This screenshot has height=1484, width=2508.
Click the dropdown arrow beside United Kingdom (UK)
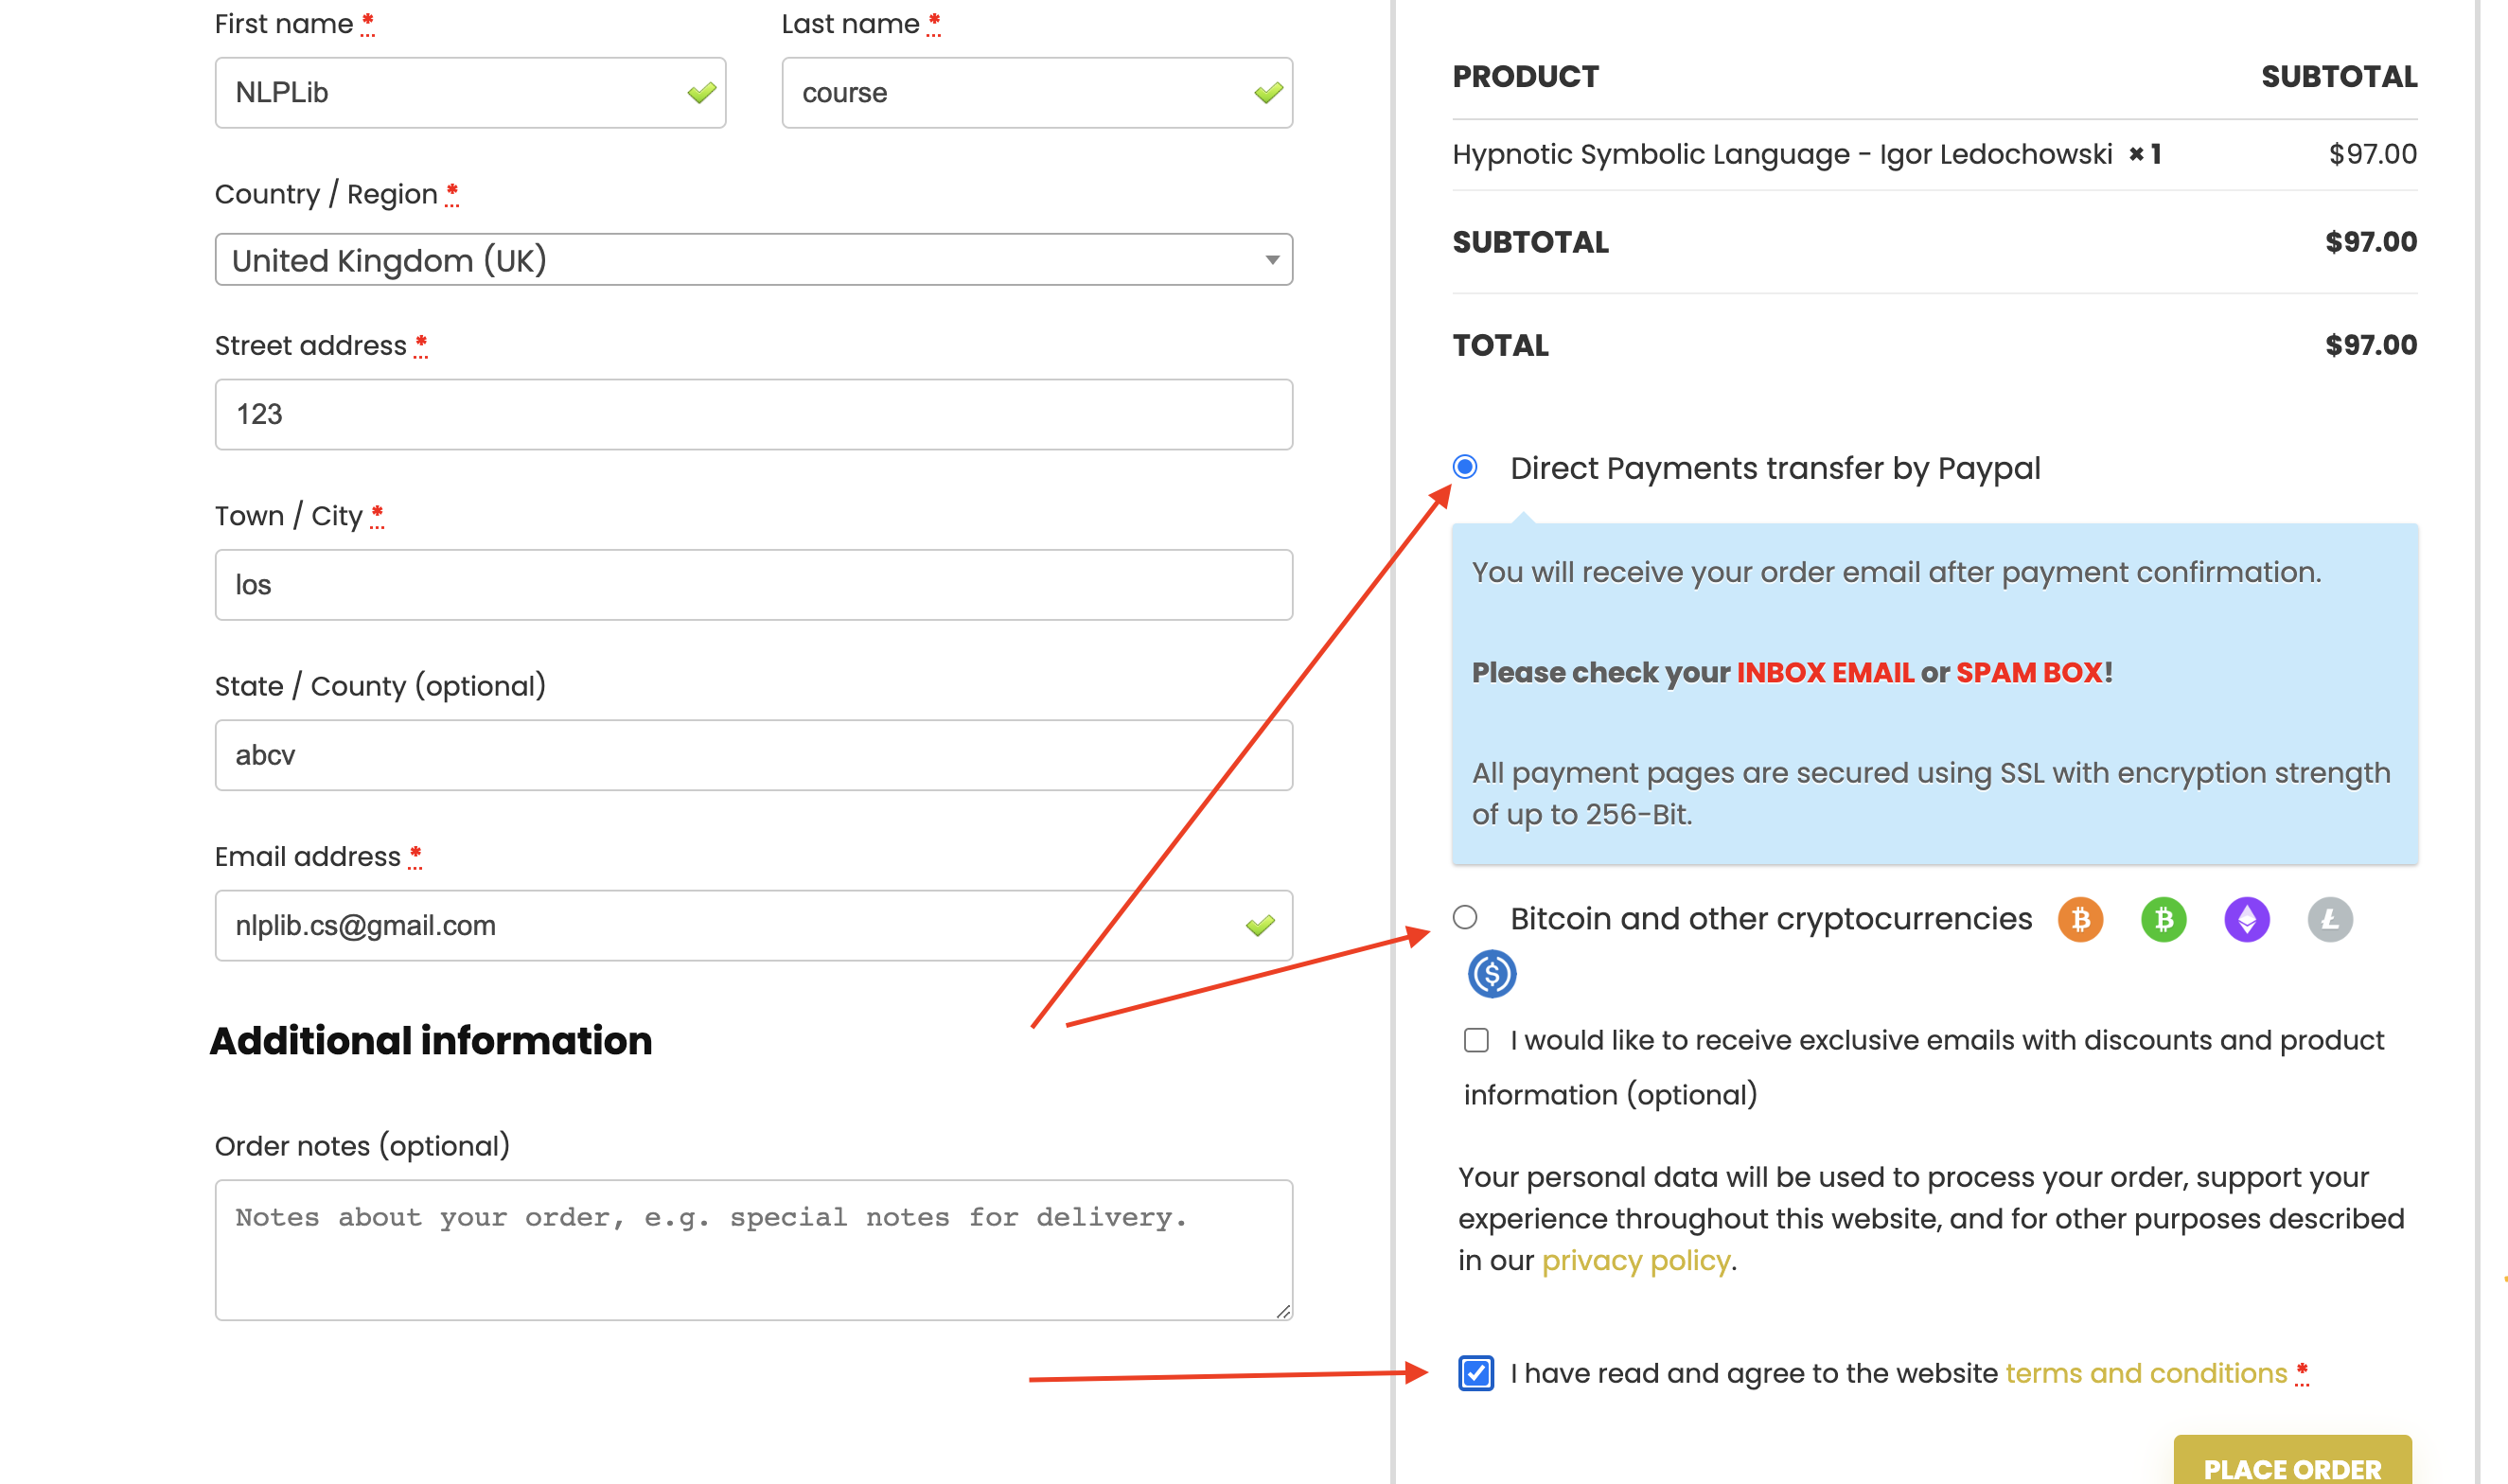tap(1272, 260)
